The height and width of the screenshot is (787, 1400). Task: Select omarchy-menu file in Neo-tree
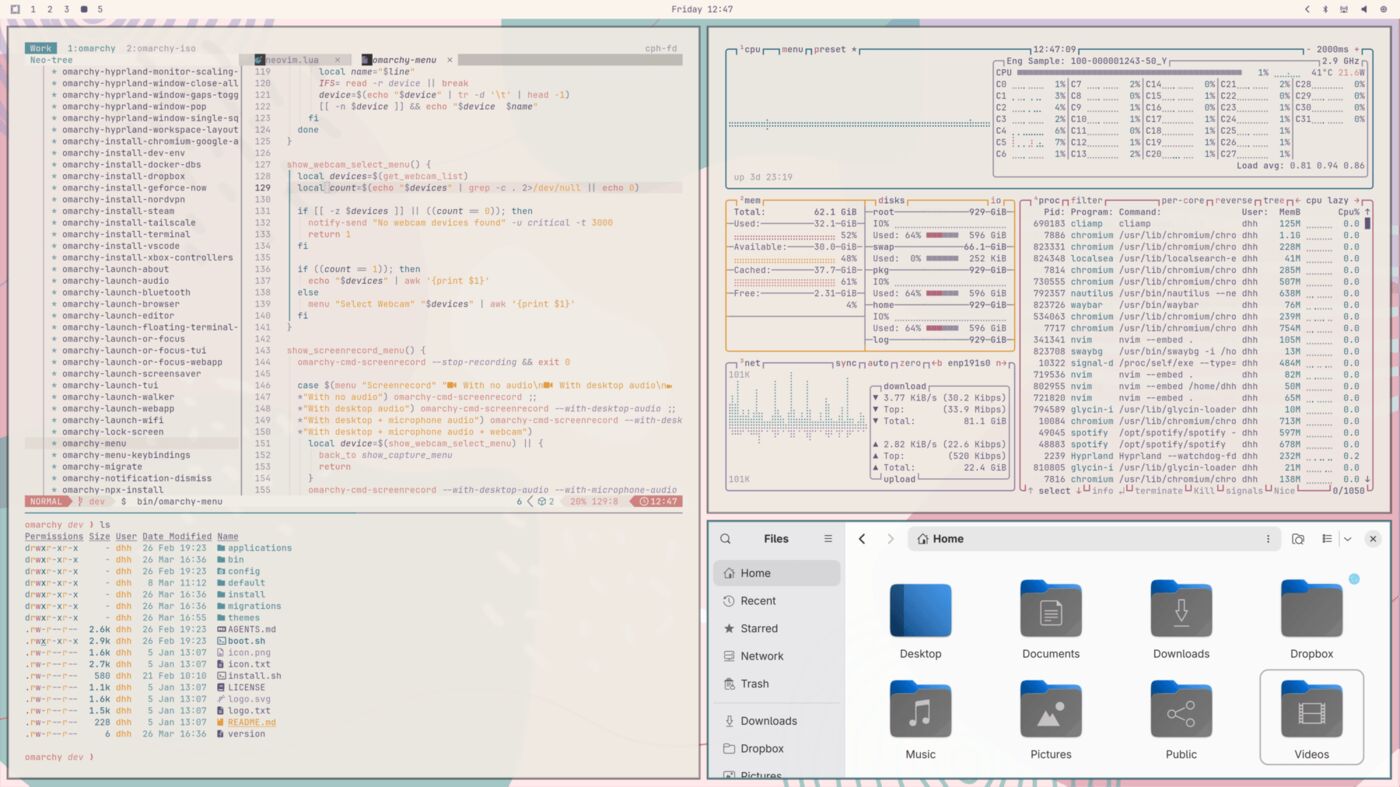coord(94,443)
